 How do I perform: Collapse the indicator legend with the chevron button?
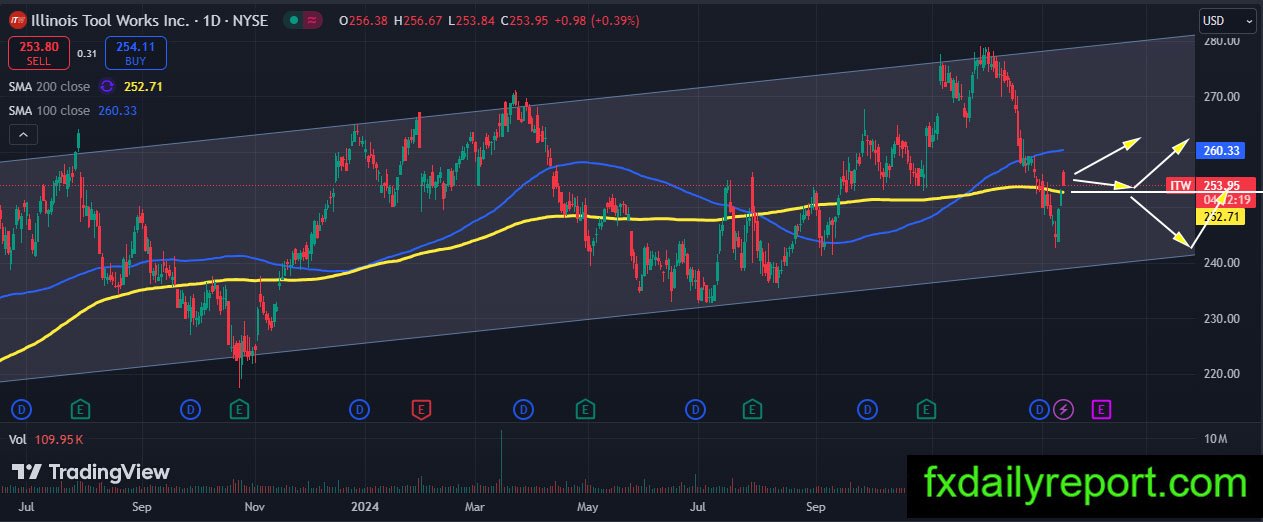[21, 134]
